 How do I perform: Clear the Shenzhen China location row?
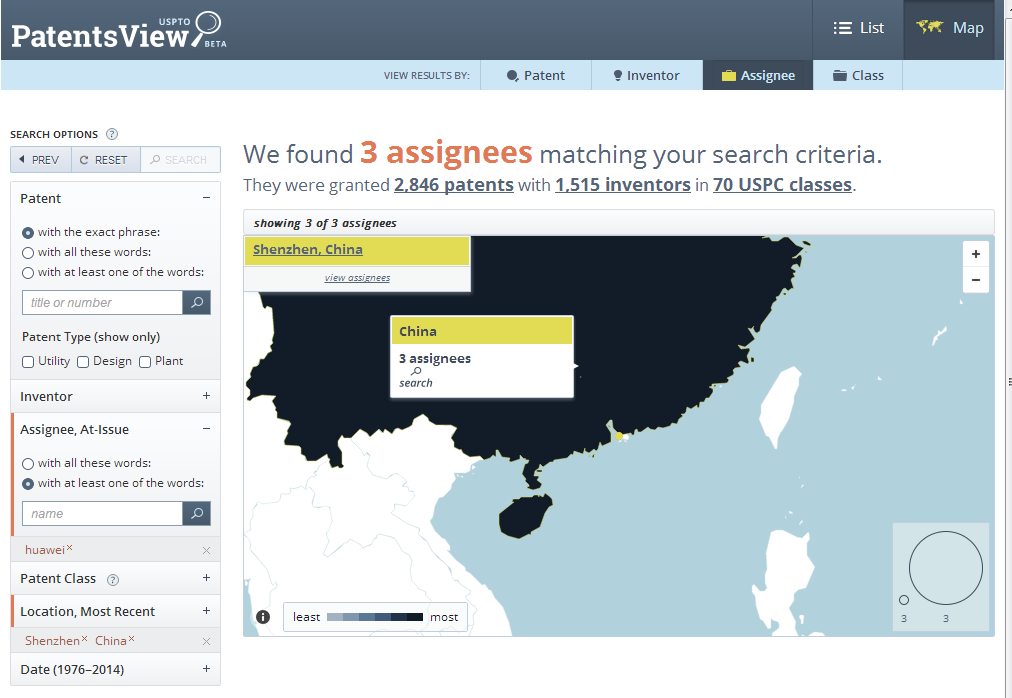206,641
